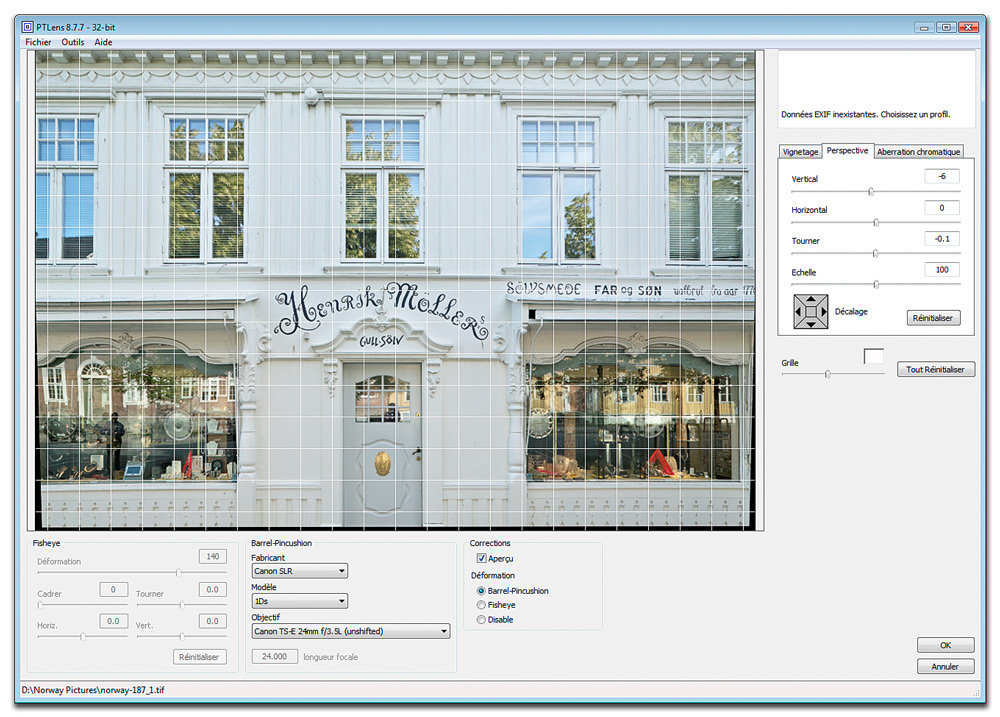Screen dimensions: 1000x717
Task: Click the building preview image
Action: pyautogui.click(x=395, y=290)
